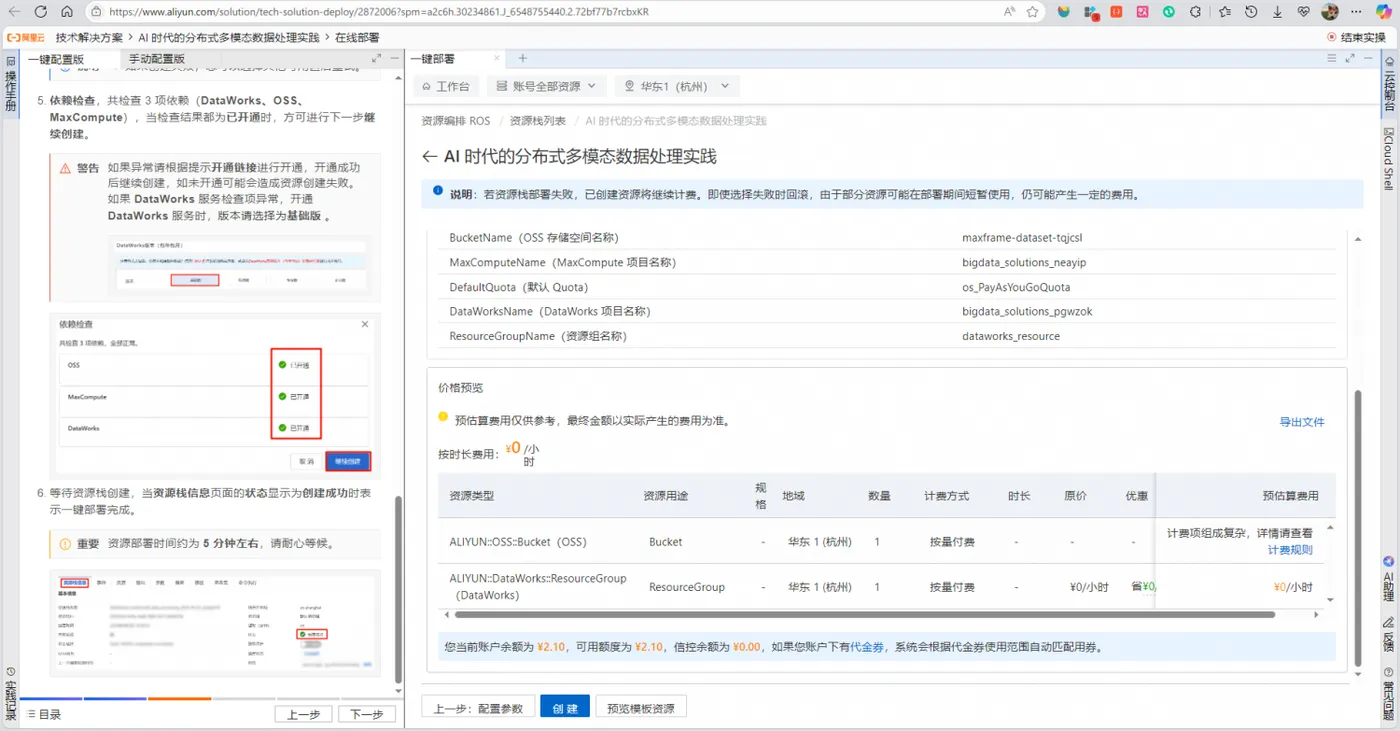
Task: Click the browser profile avatar
Action: 1330,12
